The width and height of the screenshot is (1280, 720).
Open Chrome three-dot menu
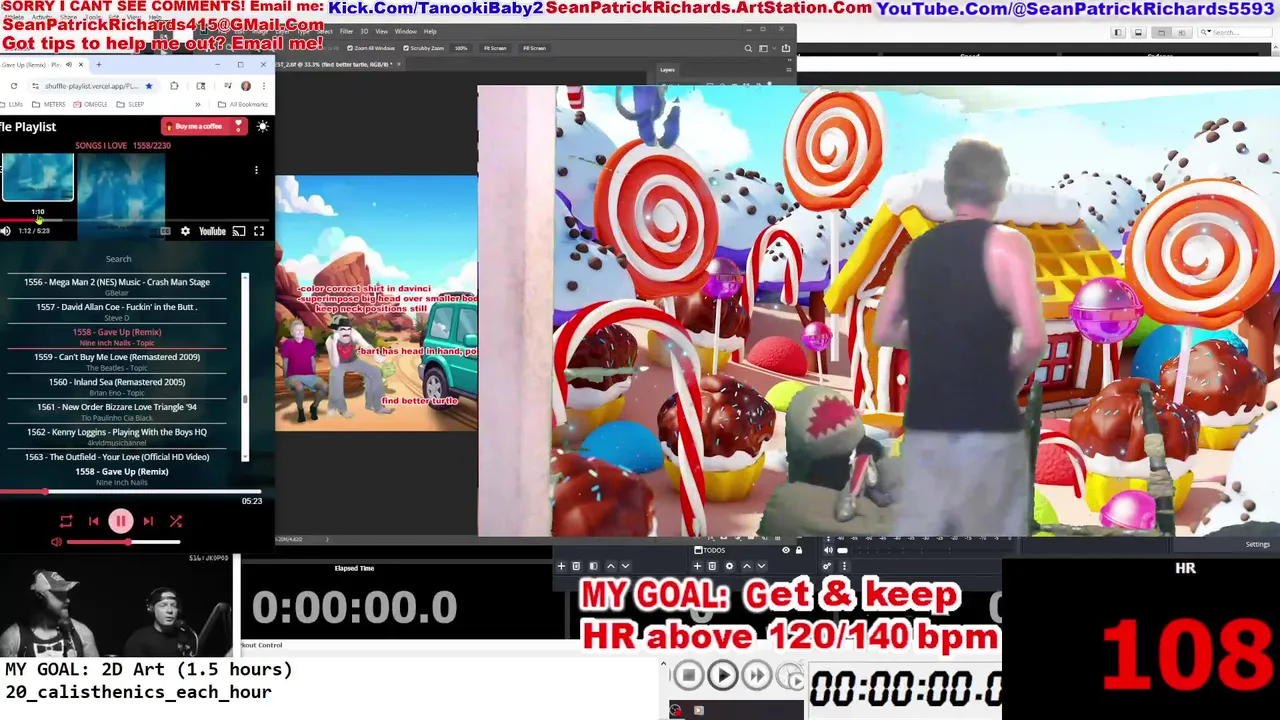(263, 86)
